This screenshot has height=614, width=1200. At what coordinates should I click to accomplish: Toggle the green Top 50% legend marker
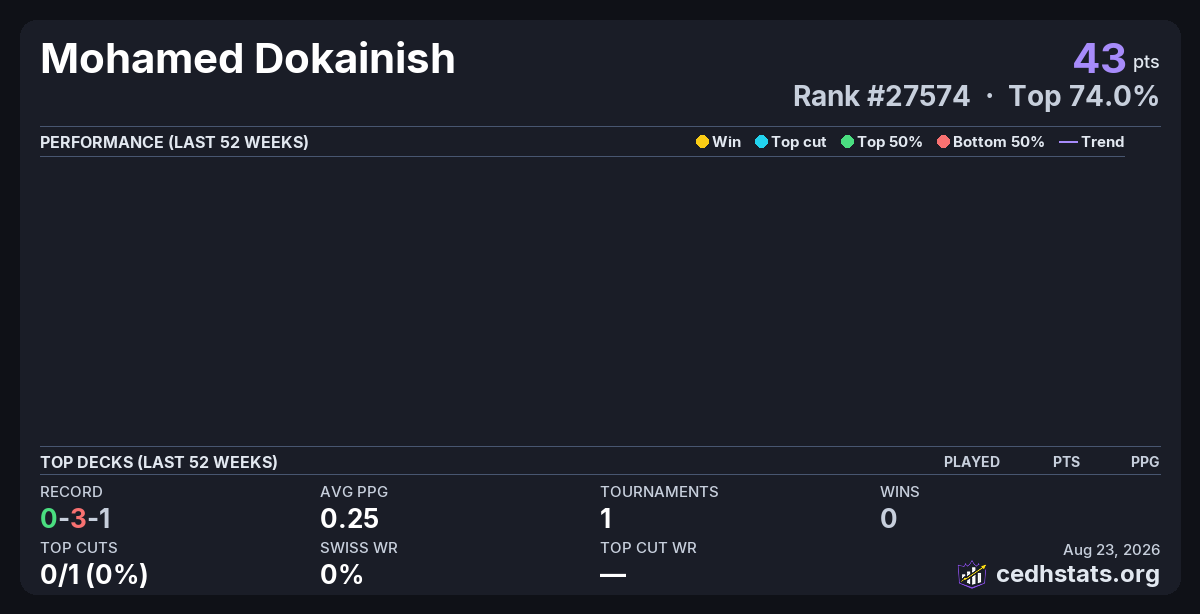[x=847, y=142]
